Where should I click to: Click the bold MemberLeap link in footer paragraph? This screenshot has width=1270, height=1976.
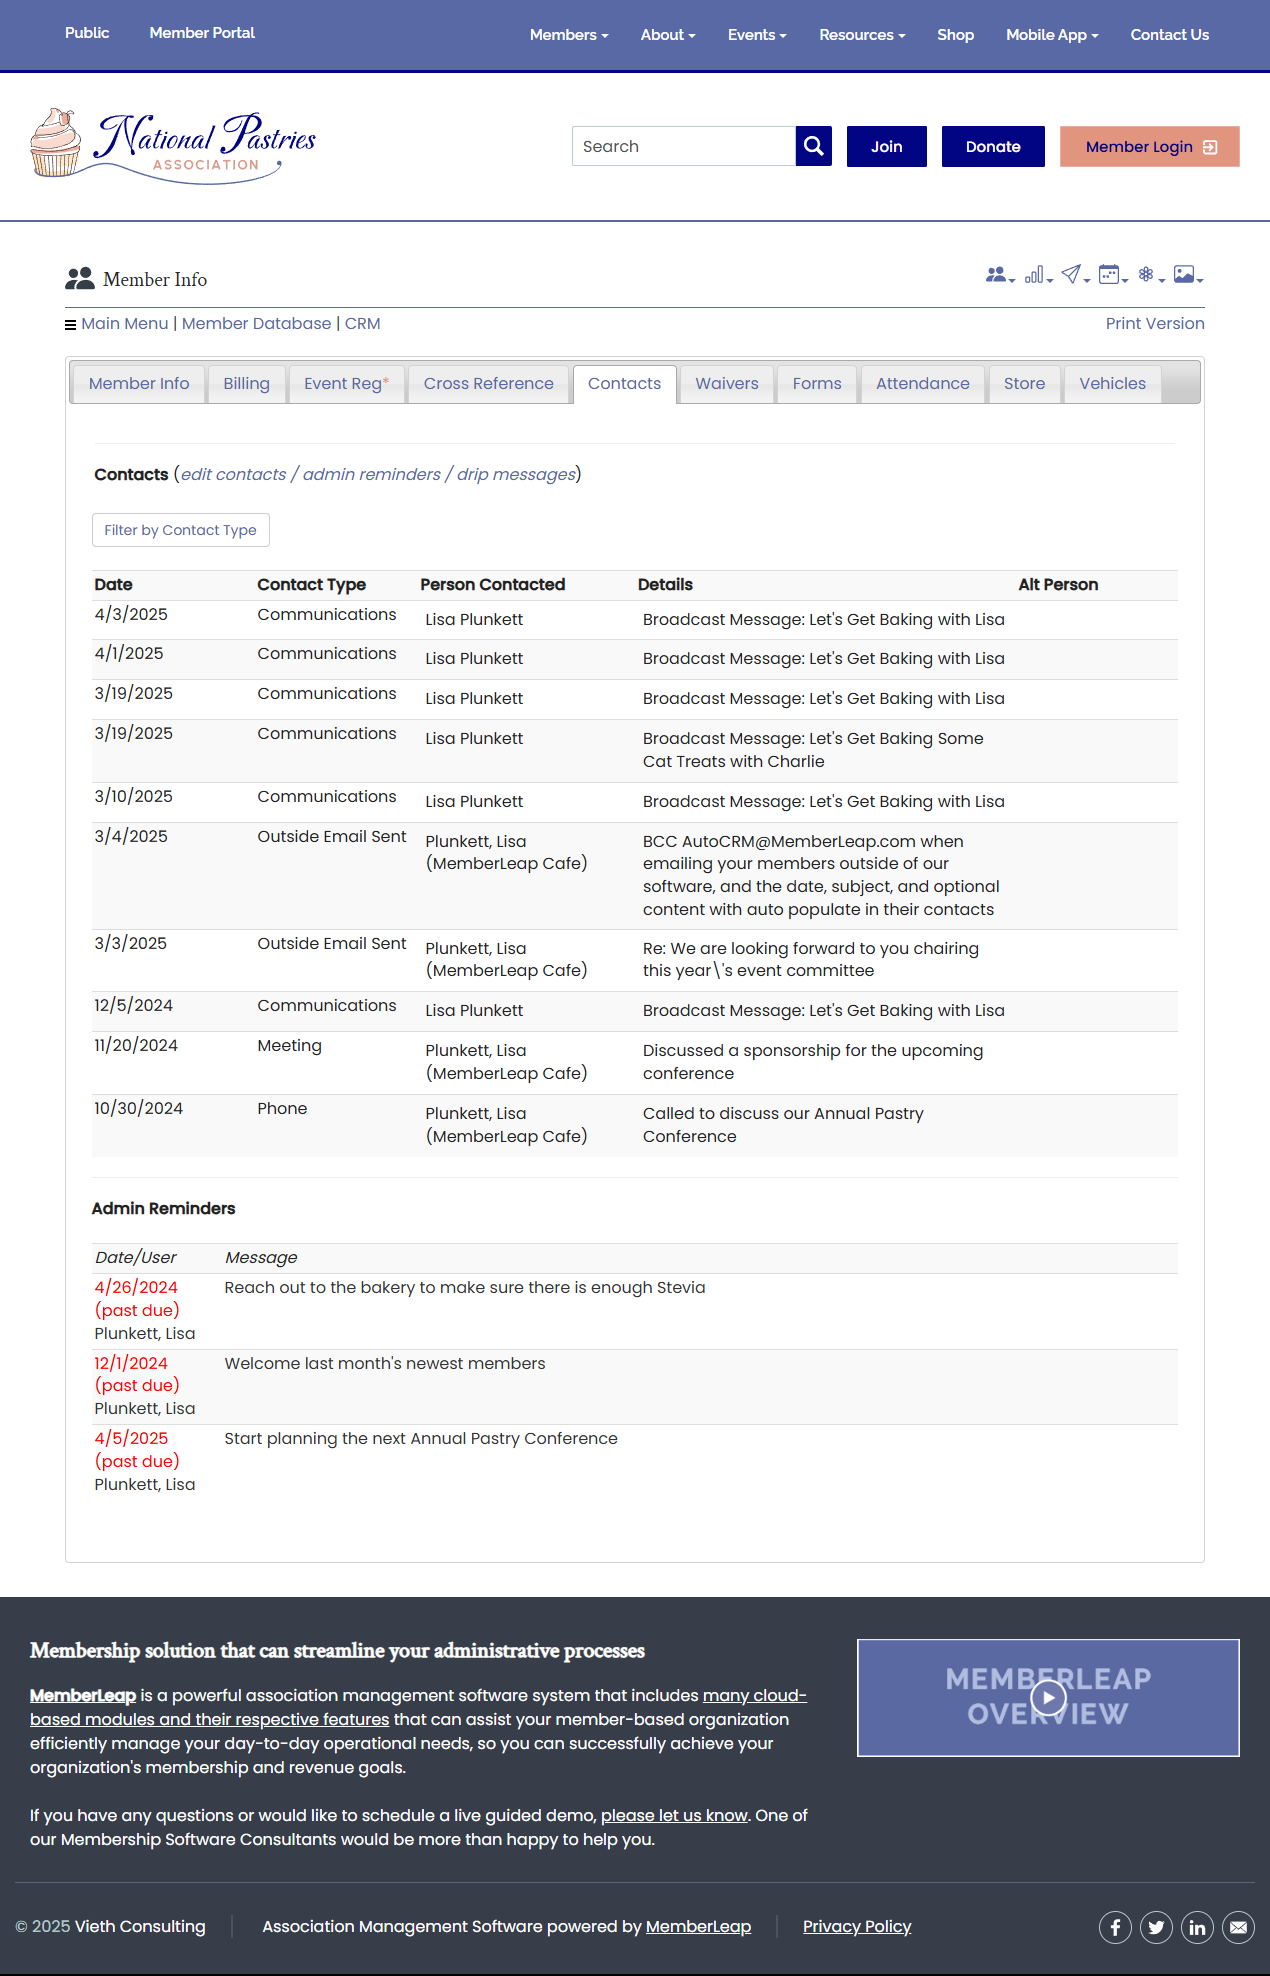click(83, 1695)
